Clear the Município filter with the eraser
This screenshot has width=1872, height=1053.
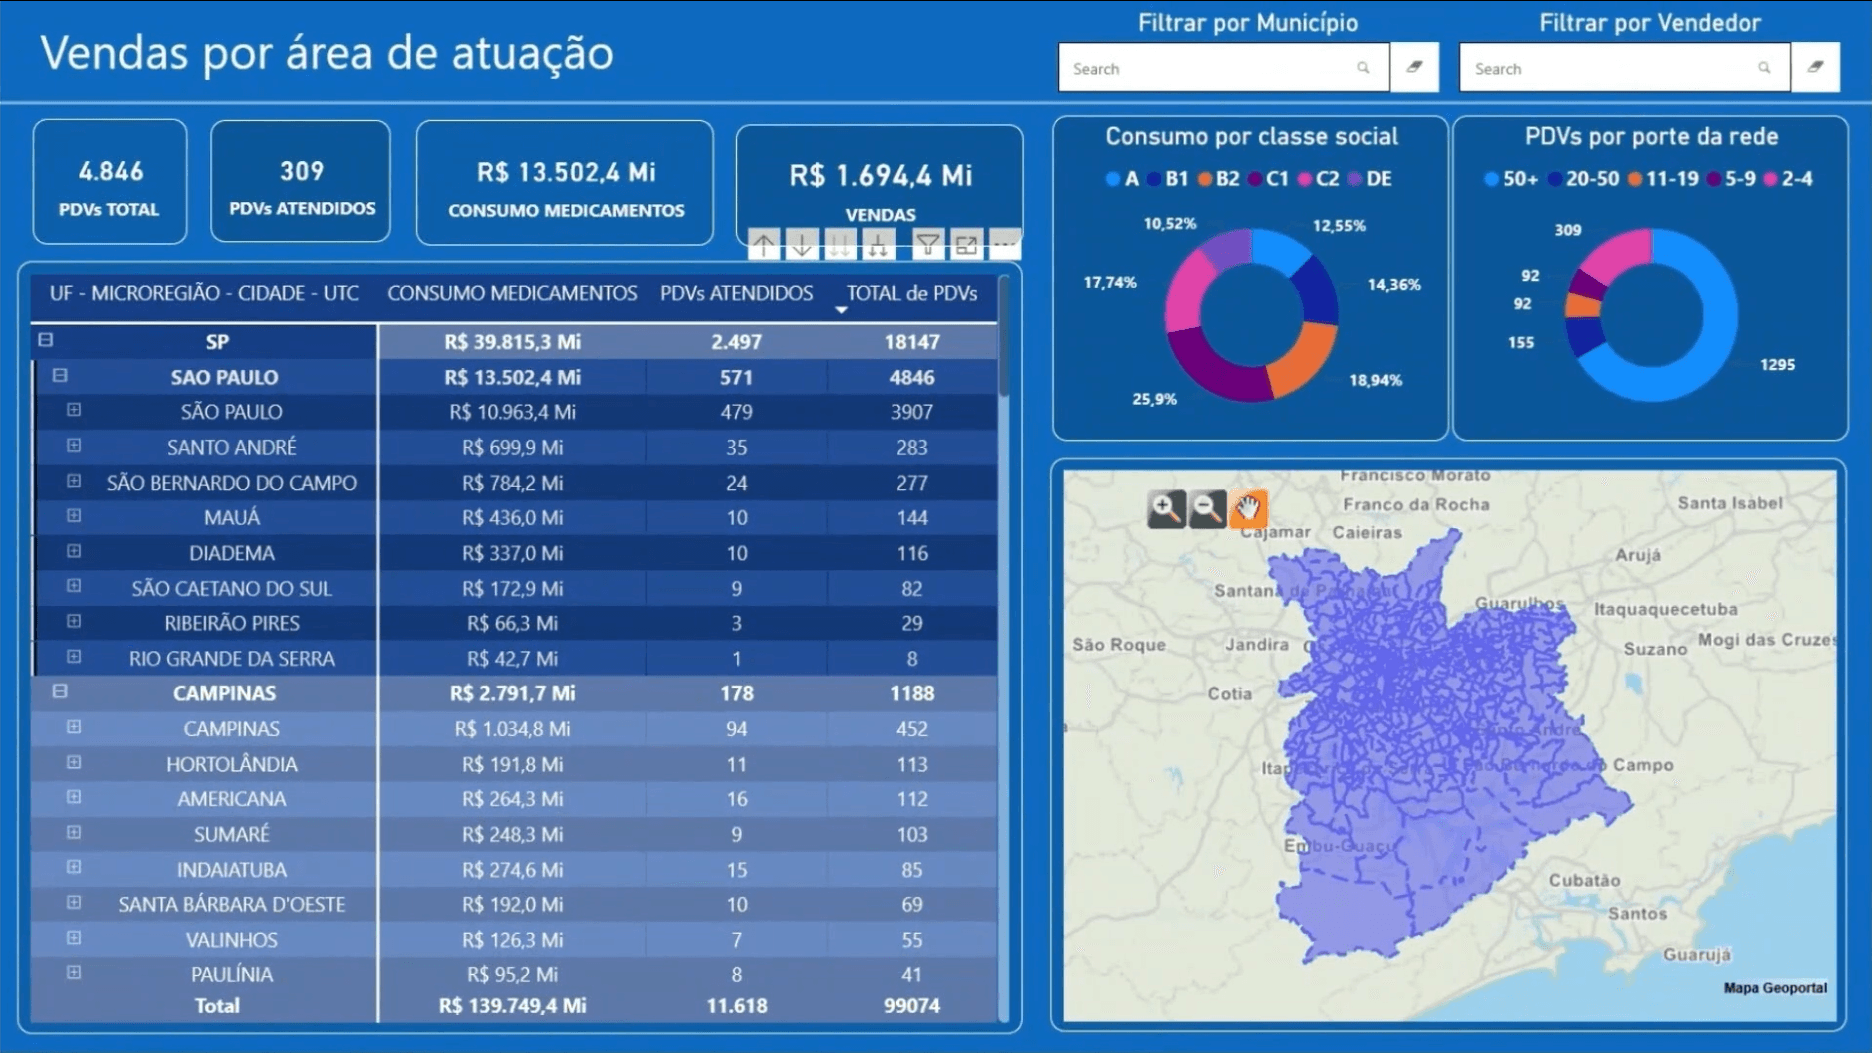1414,68
